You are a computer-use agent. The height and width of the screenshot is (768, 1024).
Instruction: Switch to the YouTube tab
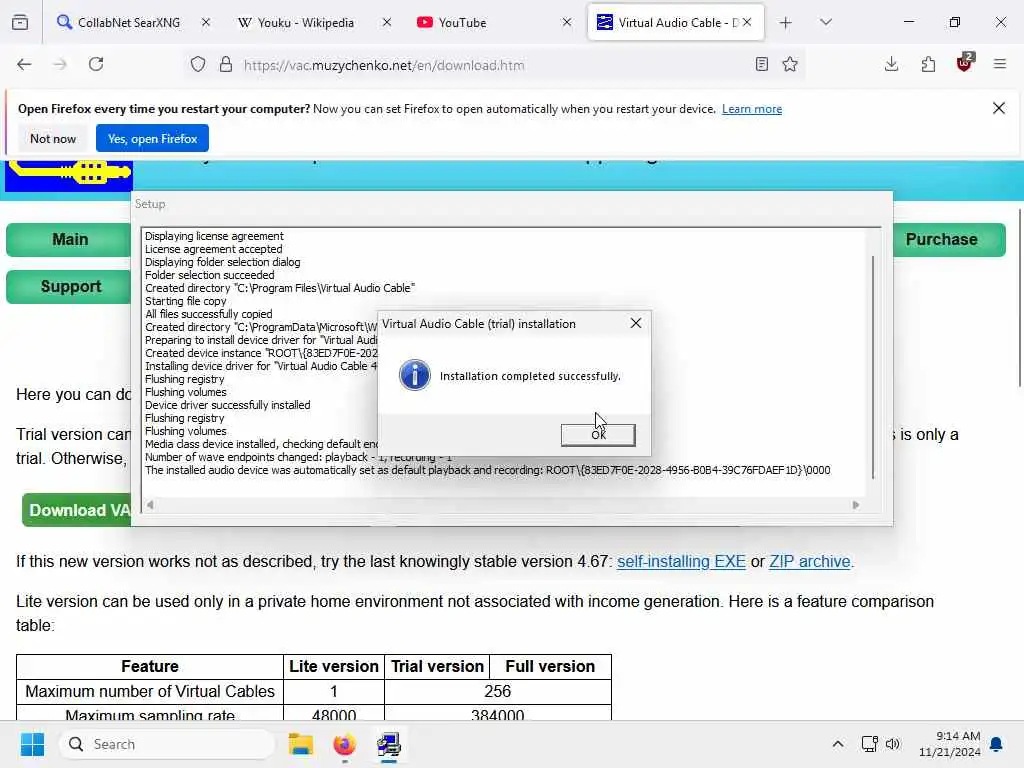tap(462, 22)
